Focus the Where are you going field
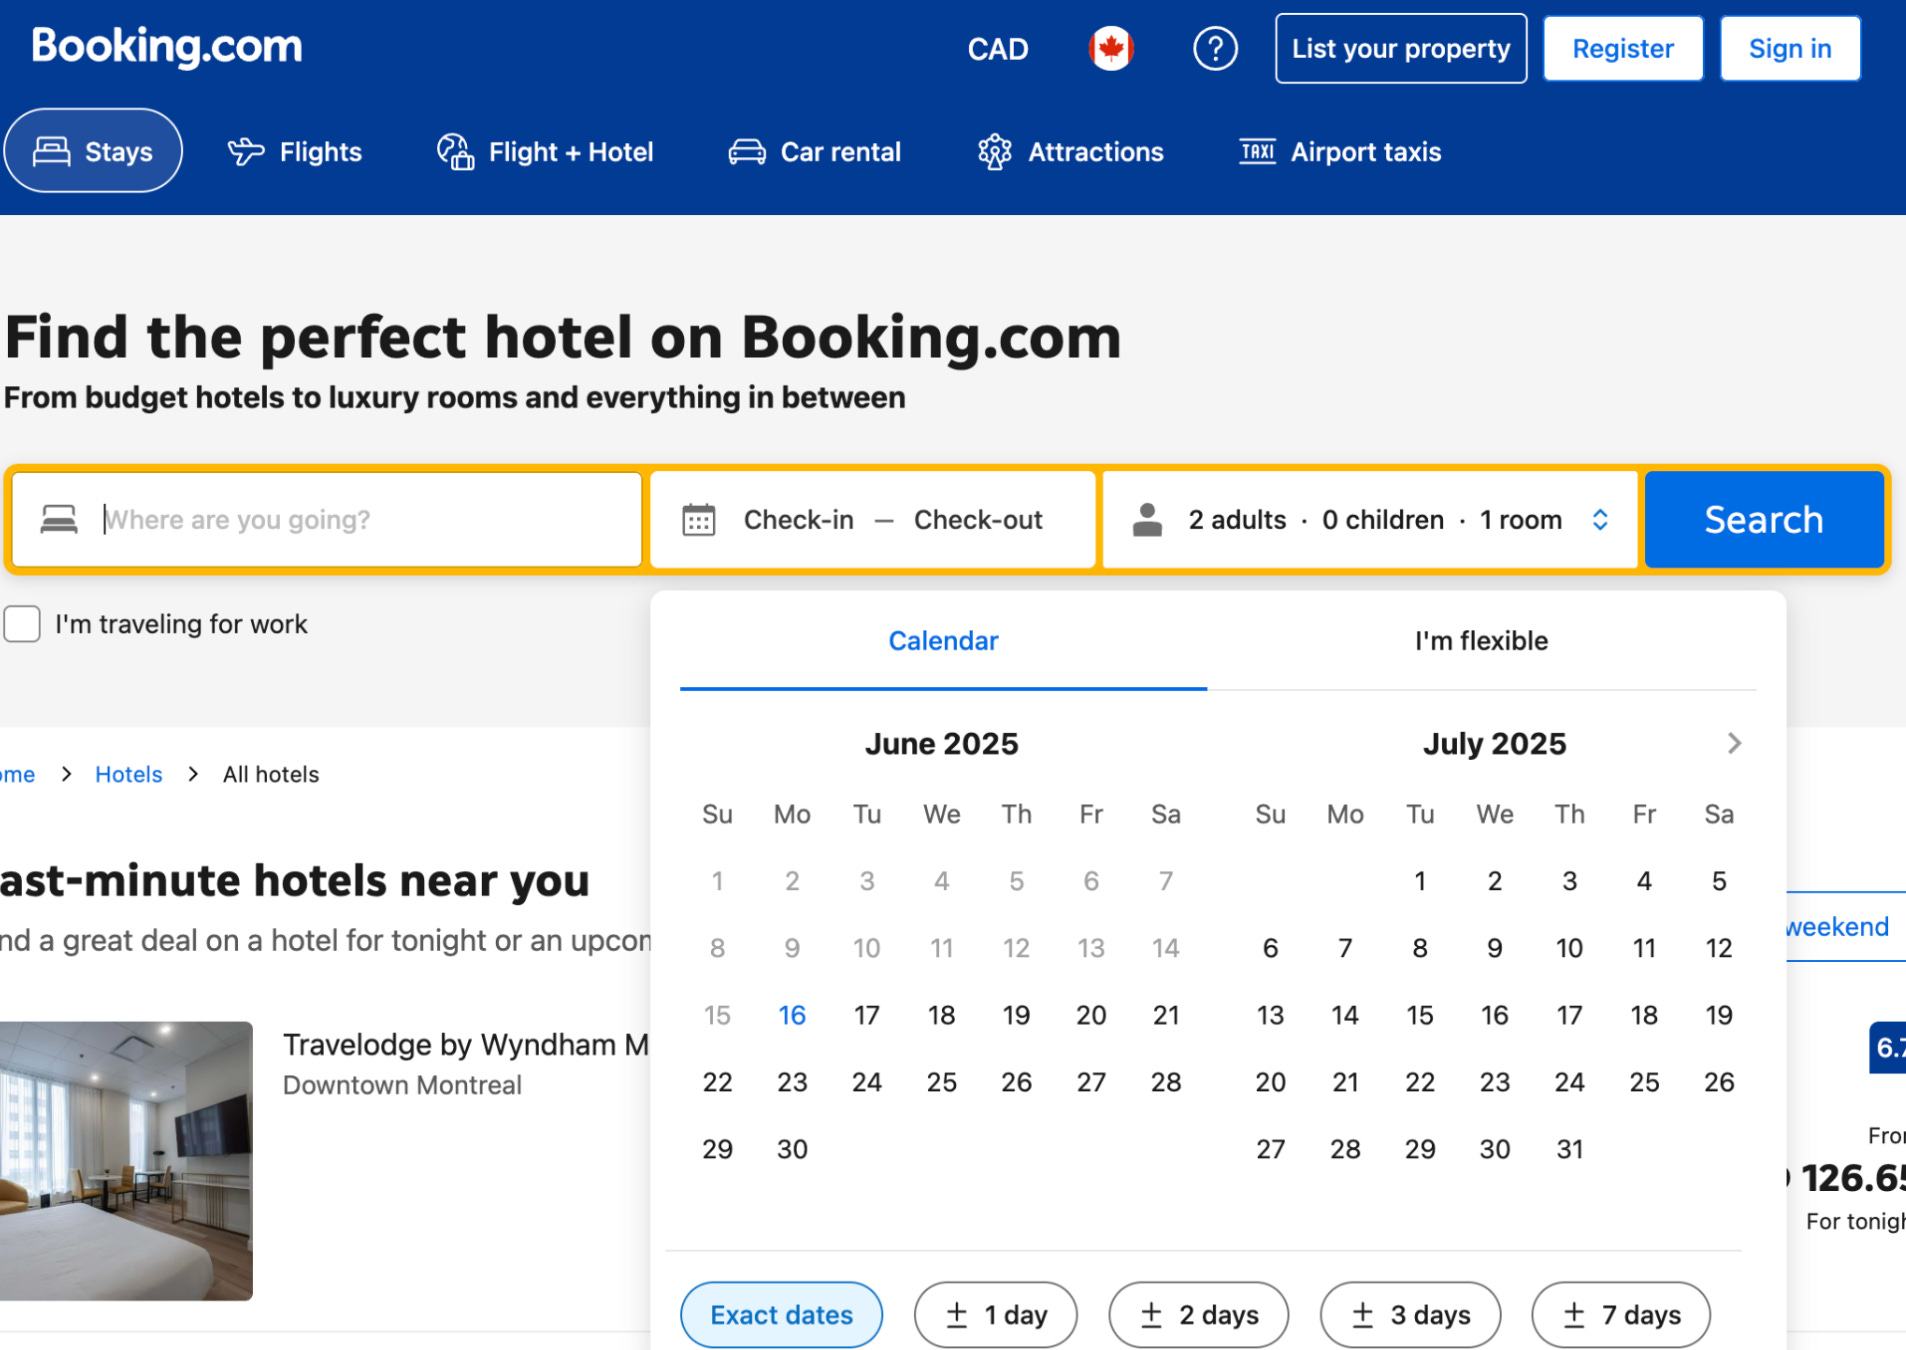The image size is (1906, 1350). coord(327,519)
